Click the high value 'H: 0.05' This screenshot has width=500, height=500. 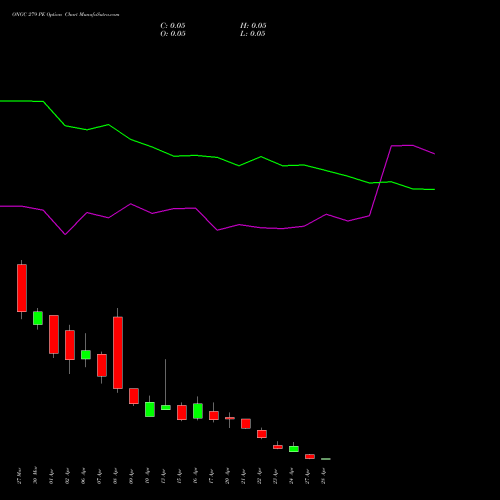[x=253, y=26]
